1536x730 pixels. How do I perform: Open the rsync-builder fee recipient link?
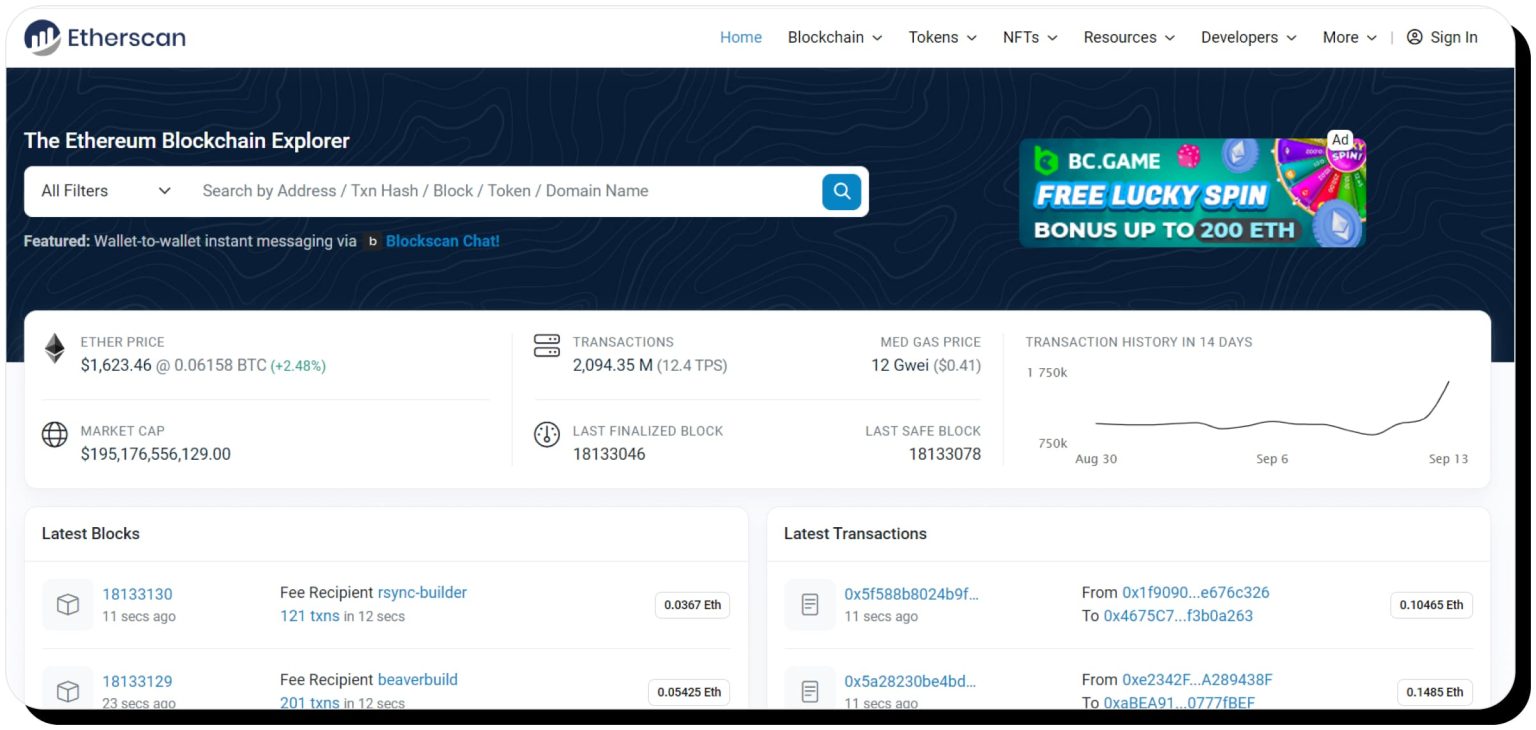[422, 592]
